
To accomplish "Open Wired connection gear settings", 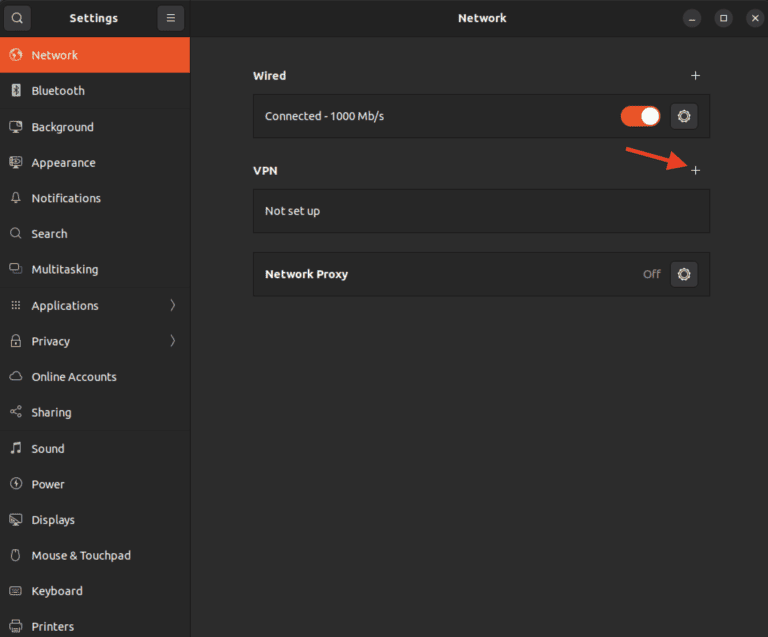I will point(684,116).
